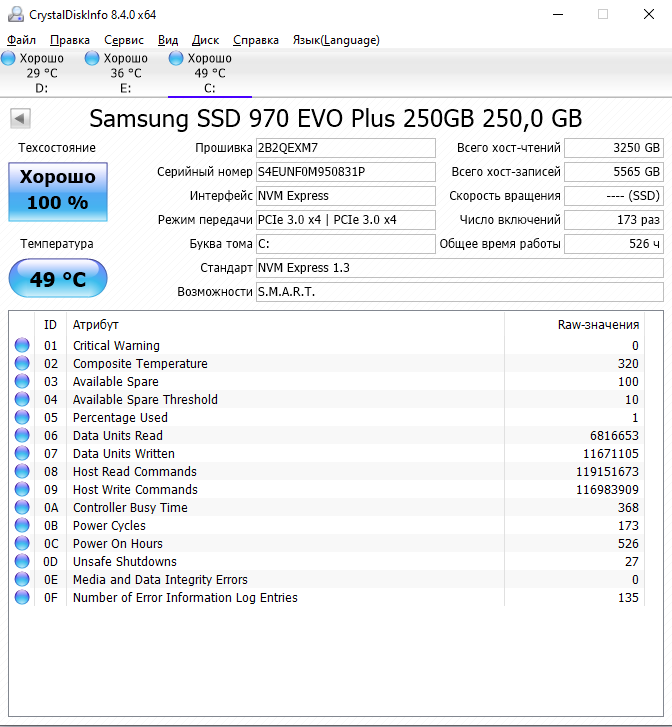Select disk C: at 49 °C

pyautogui.click(x=210, y=73)
